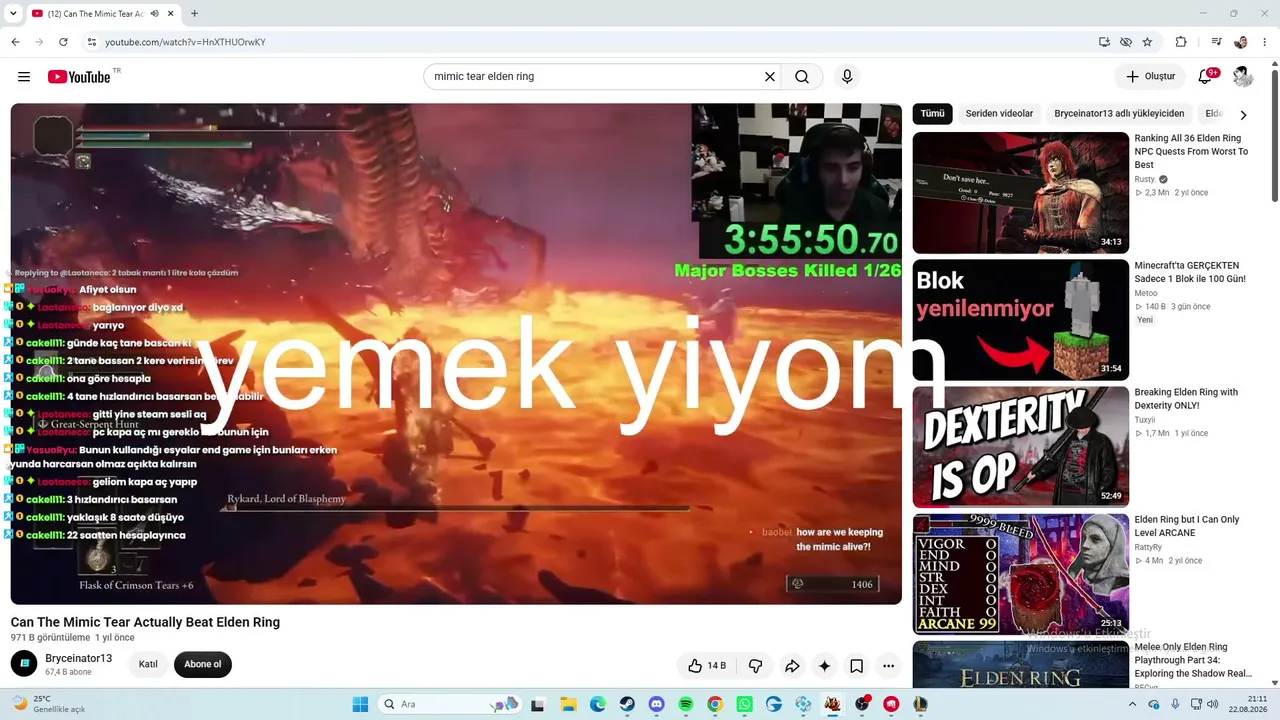Viewport: 1280px width, 720px height.
Task: Open the Chrome profile avatar
Action: click(x=1241, y=42)
